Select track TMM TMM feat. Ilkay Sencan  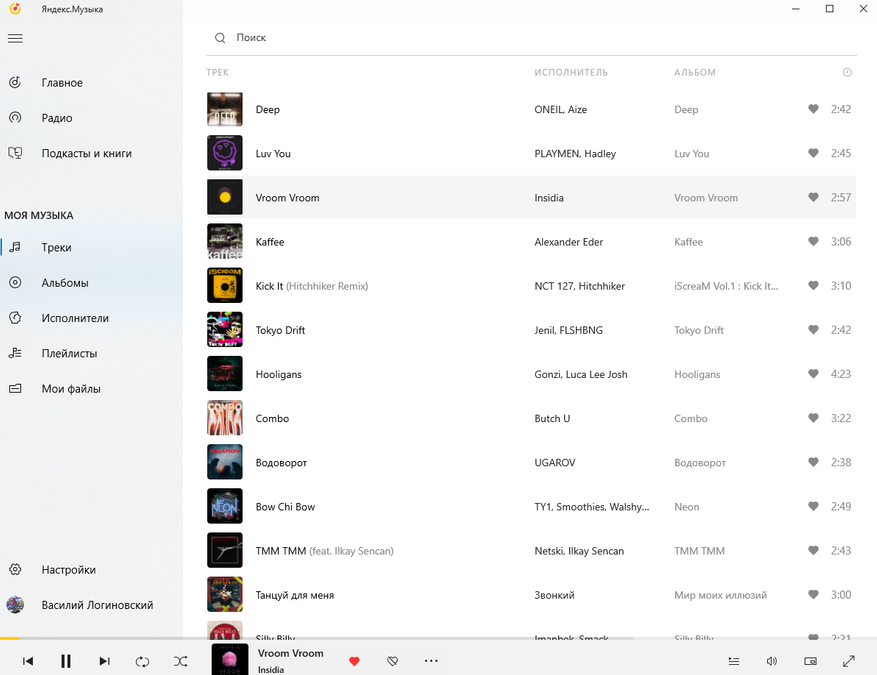pyautogui.click(x=324, y=551)
